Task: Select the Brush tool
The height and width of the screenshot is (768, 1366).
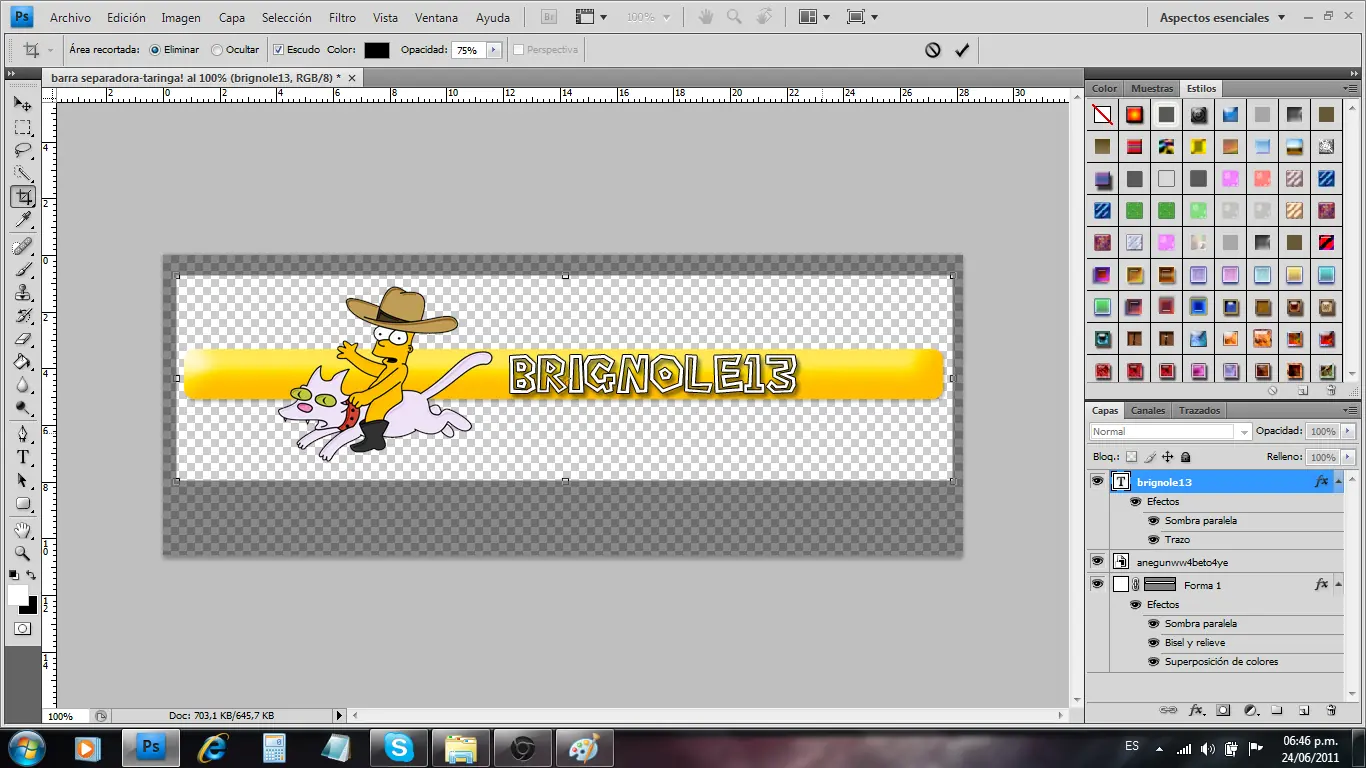Action: [x=22, y=269]
